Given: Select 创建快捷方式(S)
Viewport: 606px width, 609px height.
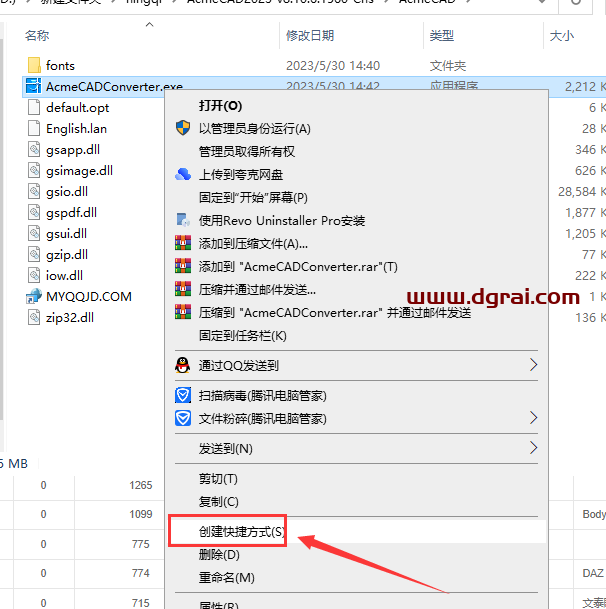Looking at the screenshot, I should [242, 532].
